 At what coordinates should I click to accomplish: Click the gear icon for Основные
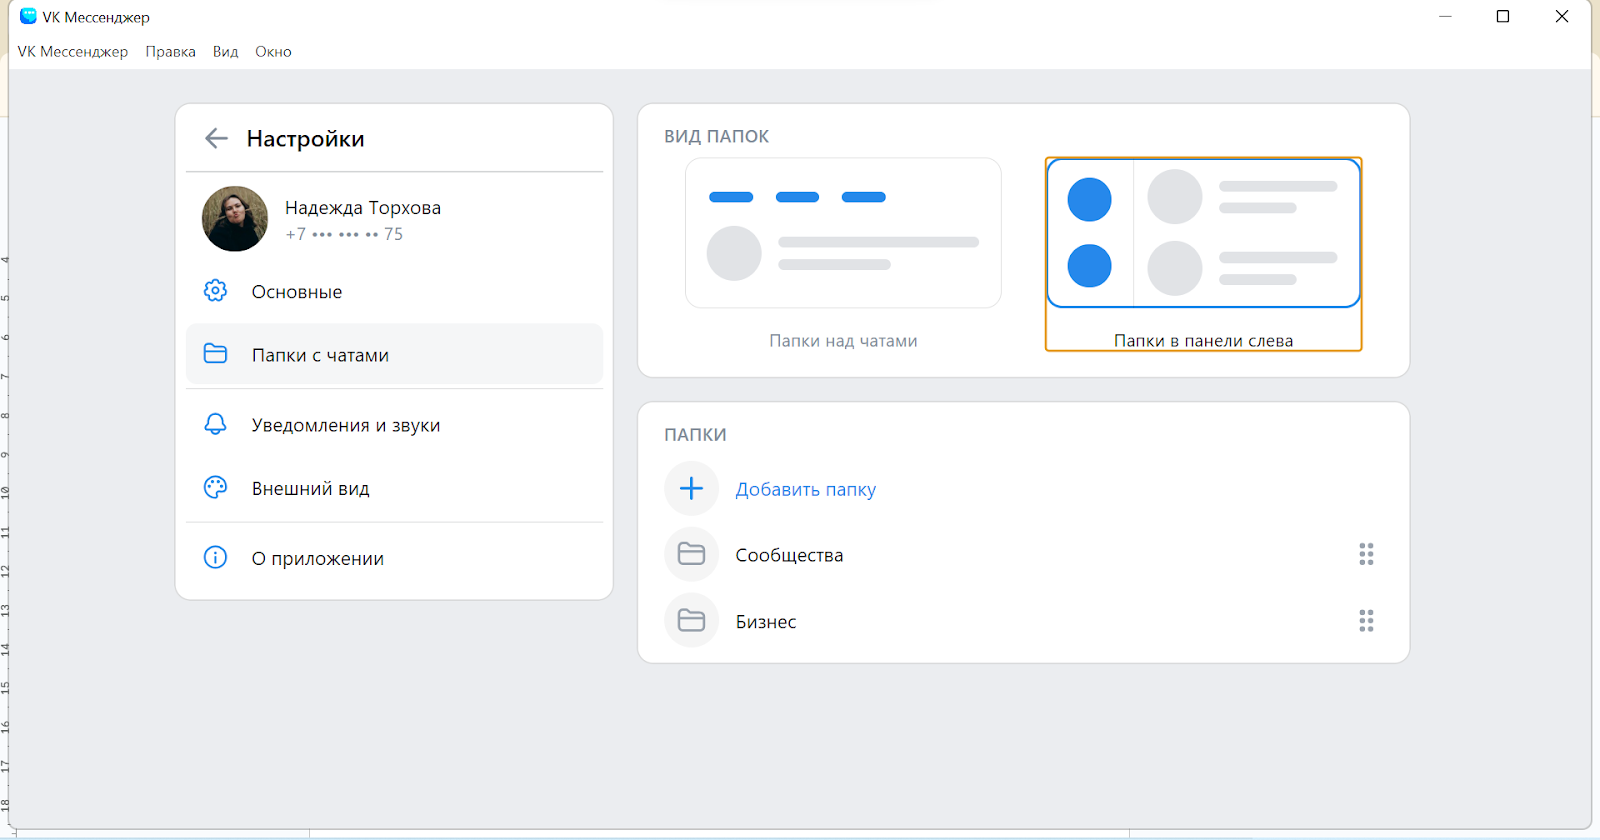tap(215, 291)
